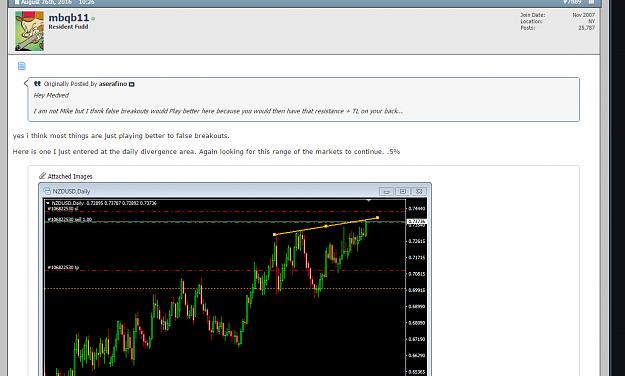The image size is (625, 376).
Task: Open post number link #7889
Action: tap(572, 2)
